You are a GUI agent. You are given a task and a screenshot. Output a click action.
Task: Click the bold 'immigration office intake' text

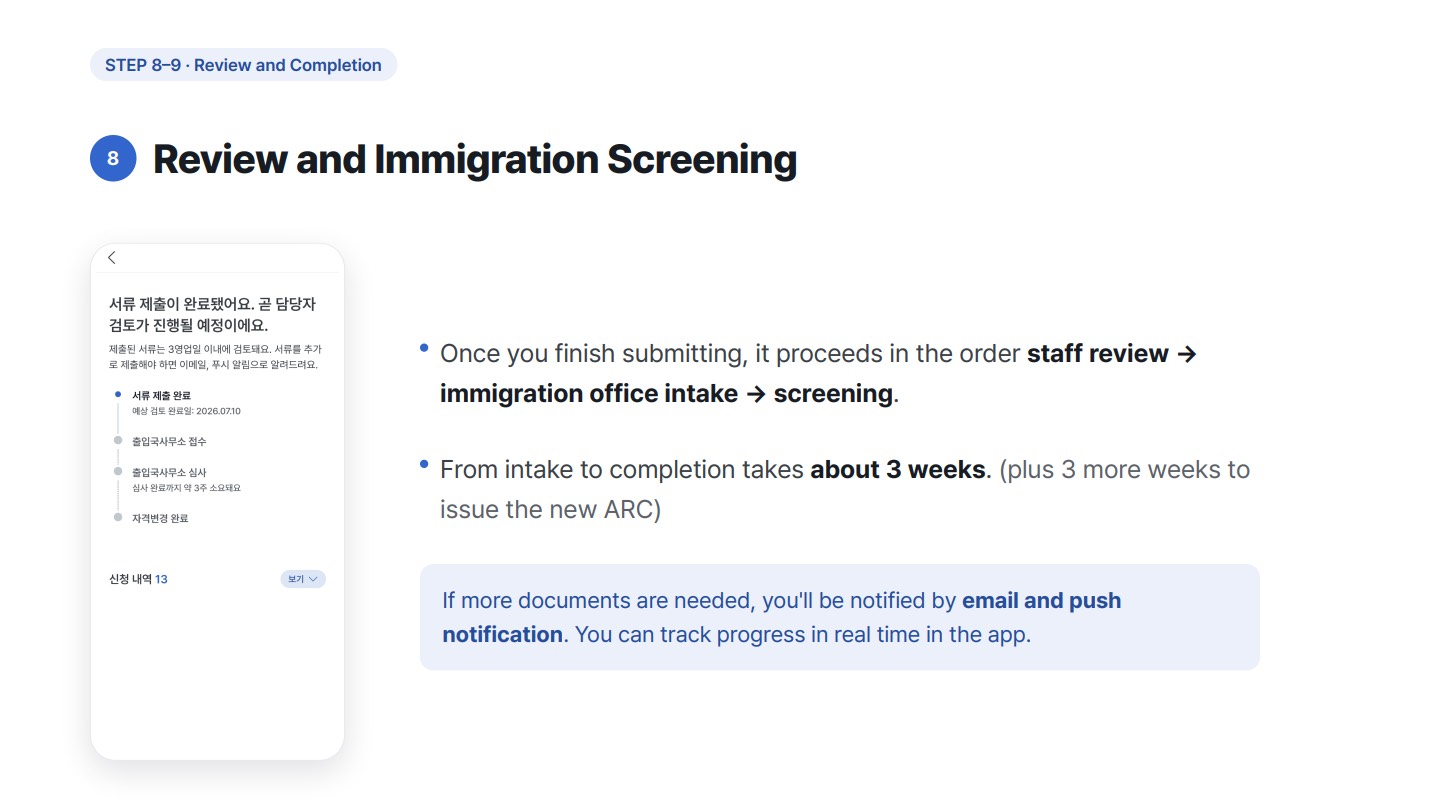(589, 393)
